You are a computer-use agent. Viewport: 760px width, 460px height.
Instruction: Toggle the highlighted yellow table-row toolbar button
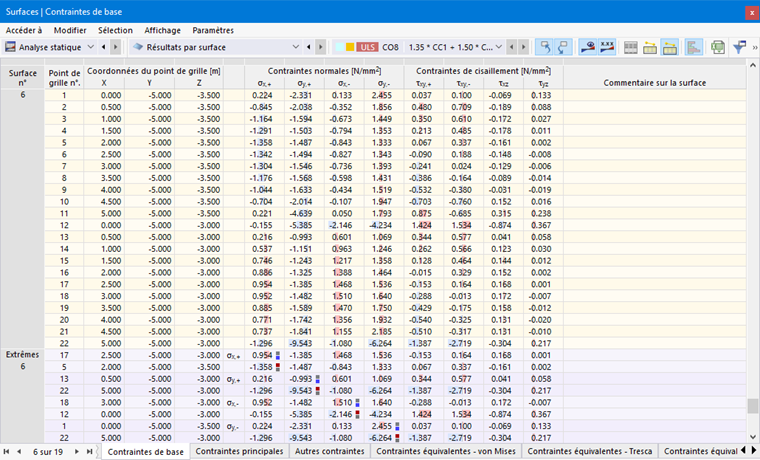[669, 48]
